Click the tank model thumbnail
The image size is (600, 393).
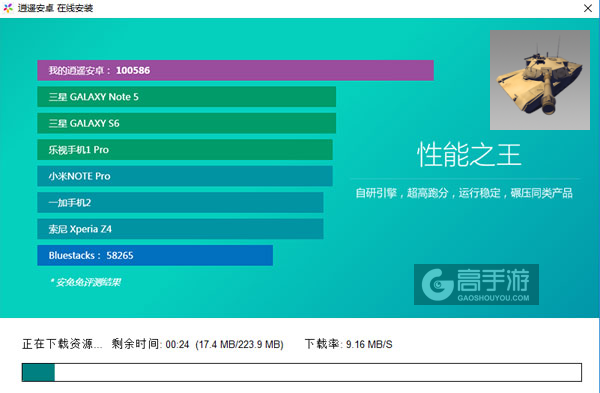pyautogui.click(x=540, y=80)
